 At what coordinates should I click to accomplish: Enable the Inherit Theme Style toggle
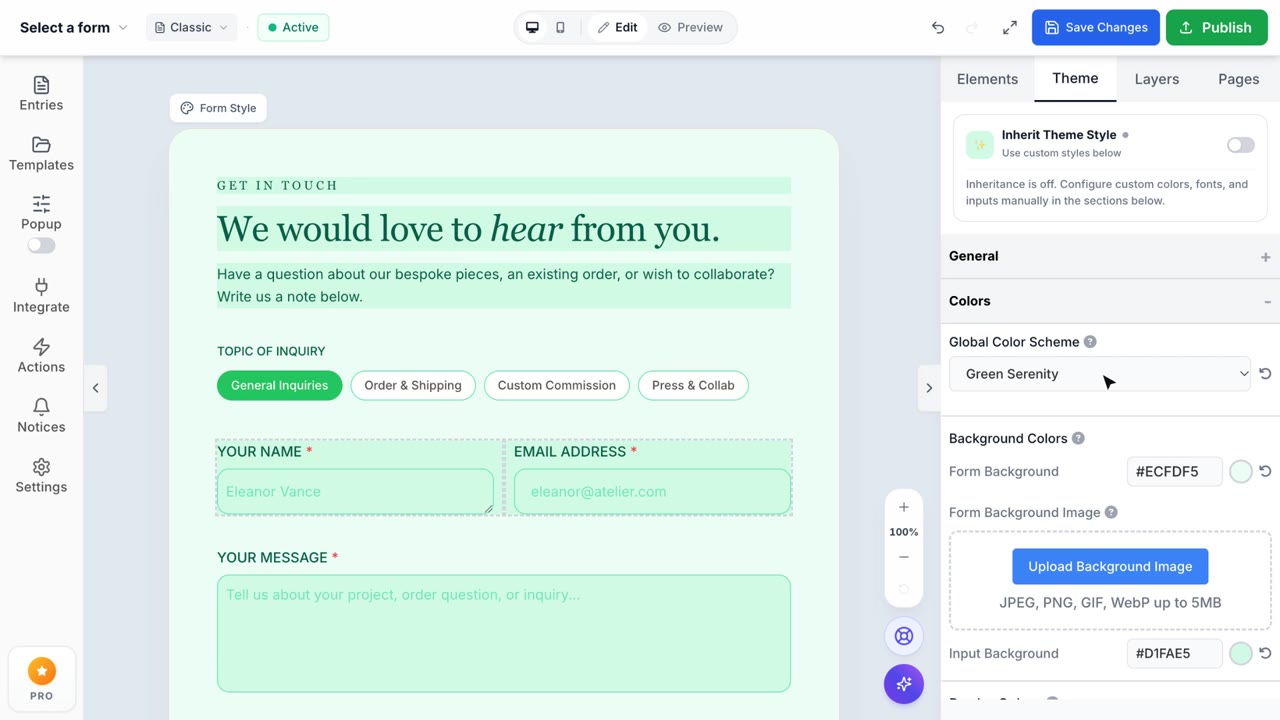(1240, 145)
